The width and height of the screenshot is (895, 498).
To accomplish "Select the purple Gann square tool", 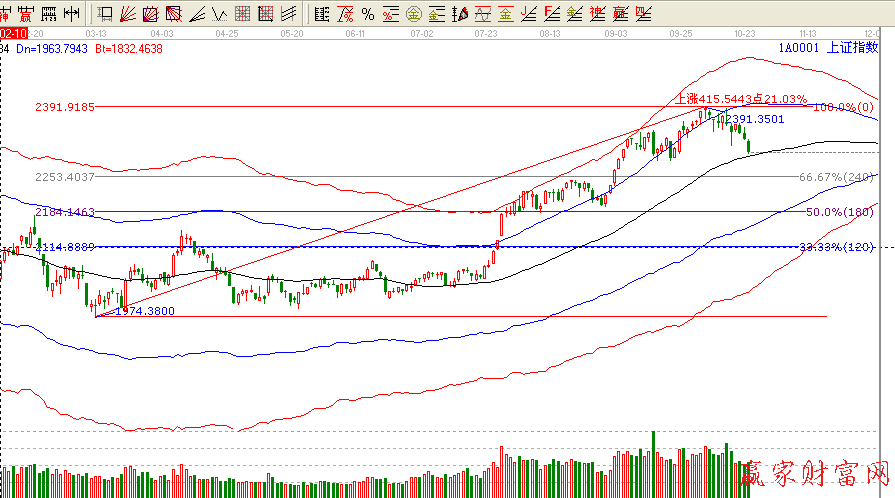I will 151,13.
